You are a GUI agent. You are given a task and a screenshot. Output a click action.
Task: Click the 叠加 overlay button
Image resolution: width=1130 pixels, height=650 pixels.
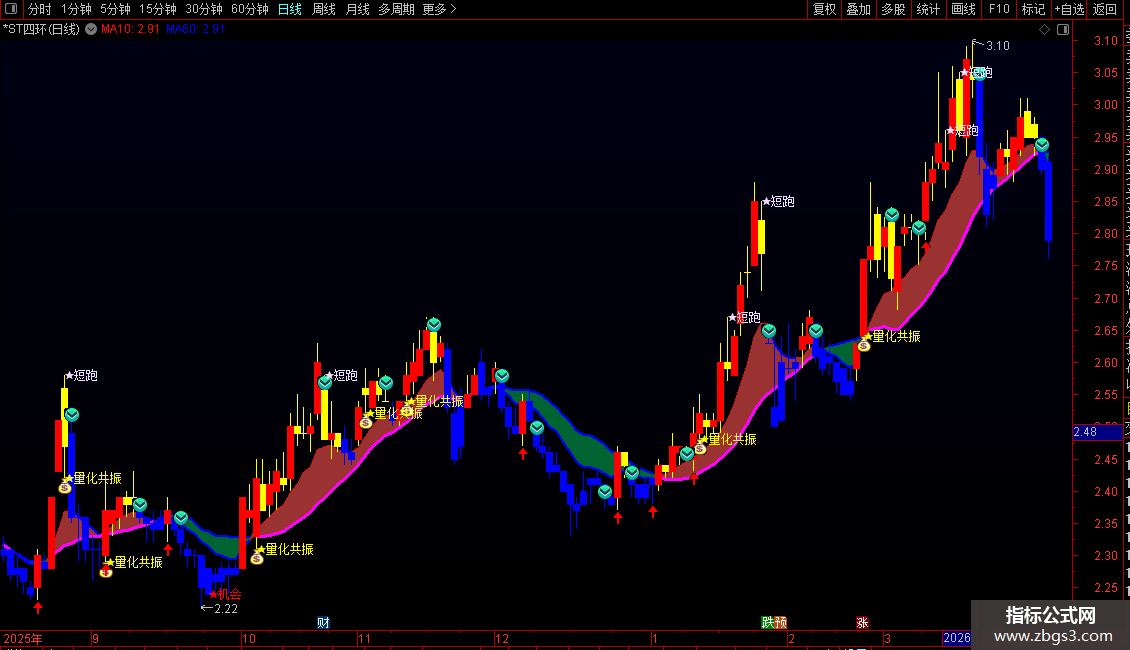pyautogui.click(x=858, y=9)
